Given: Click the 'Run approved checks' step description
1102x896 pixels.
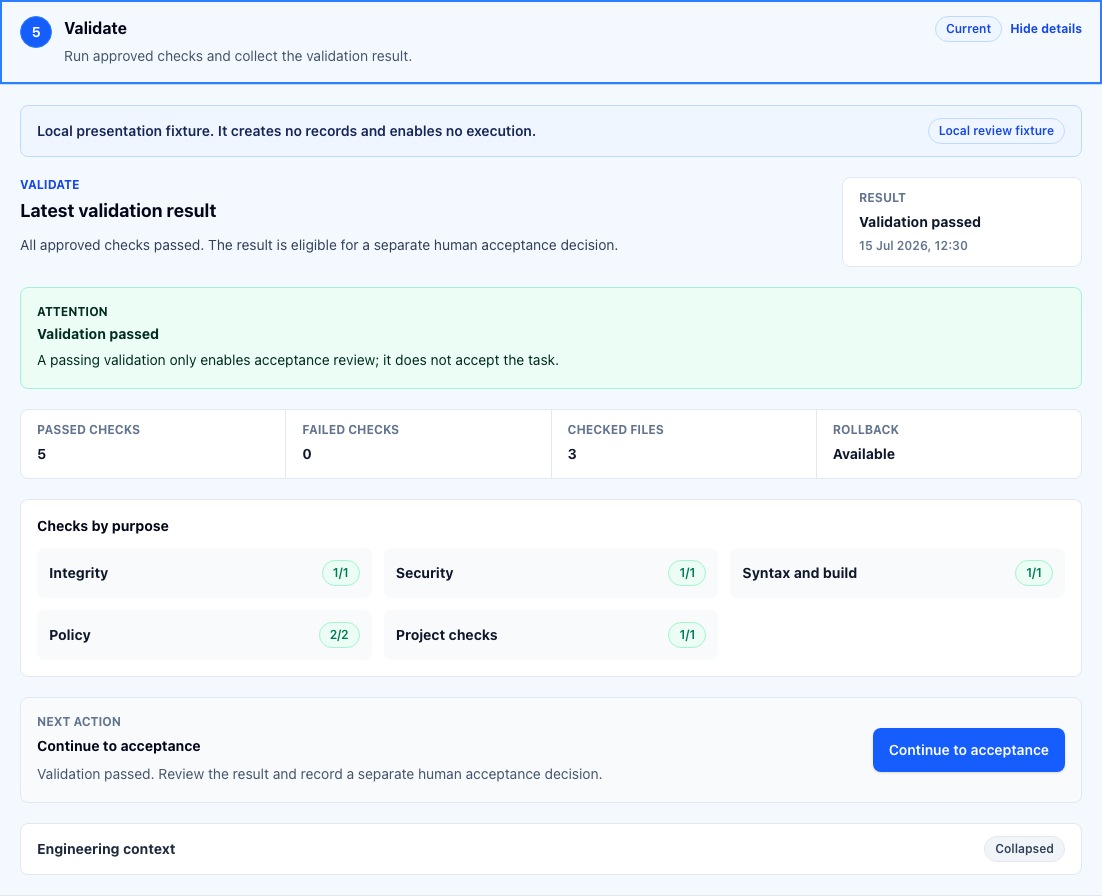Looking at the screenshot, I should 238,56.
